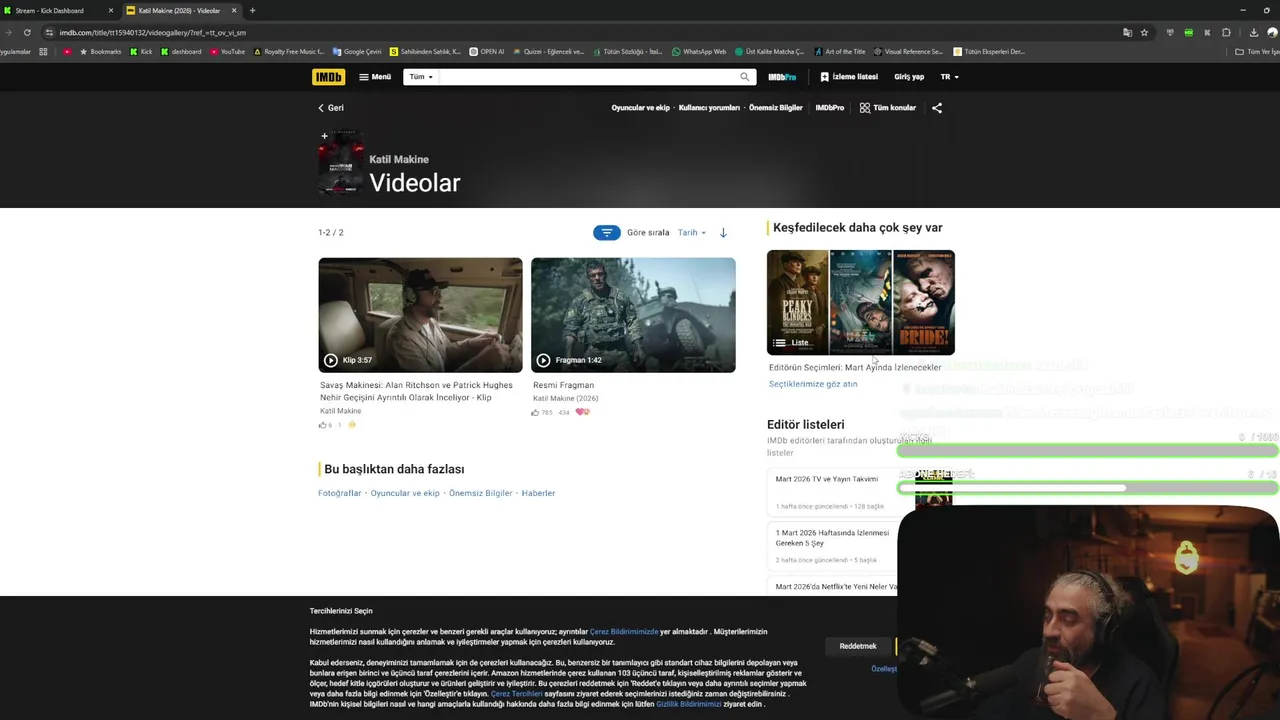Open Mart 2026 TV ve Yayın Takvimi
The width and height of the screenshot is (1280, 720).
point(826,479)
